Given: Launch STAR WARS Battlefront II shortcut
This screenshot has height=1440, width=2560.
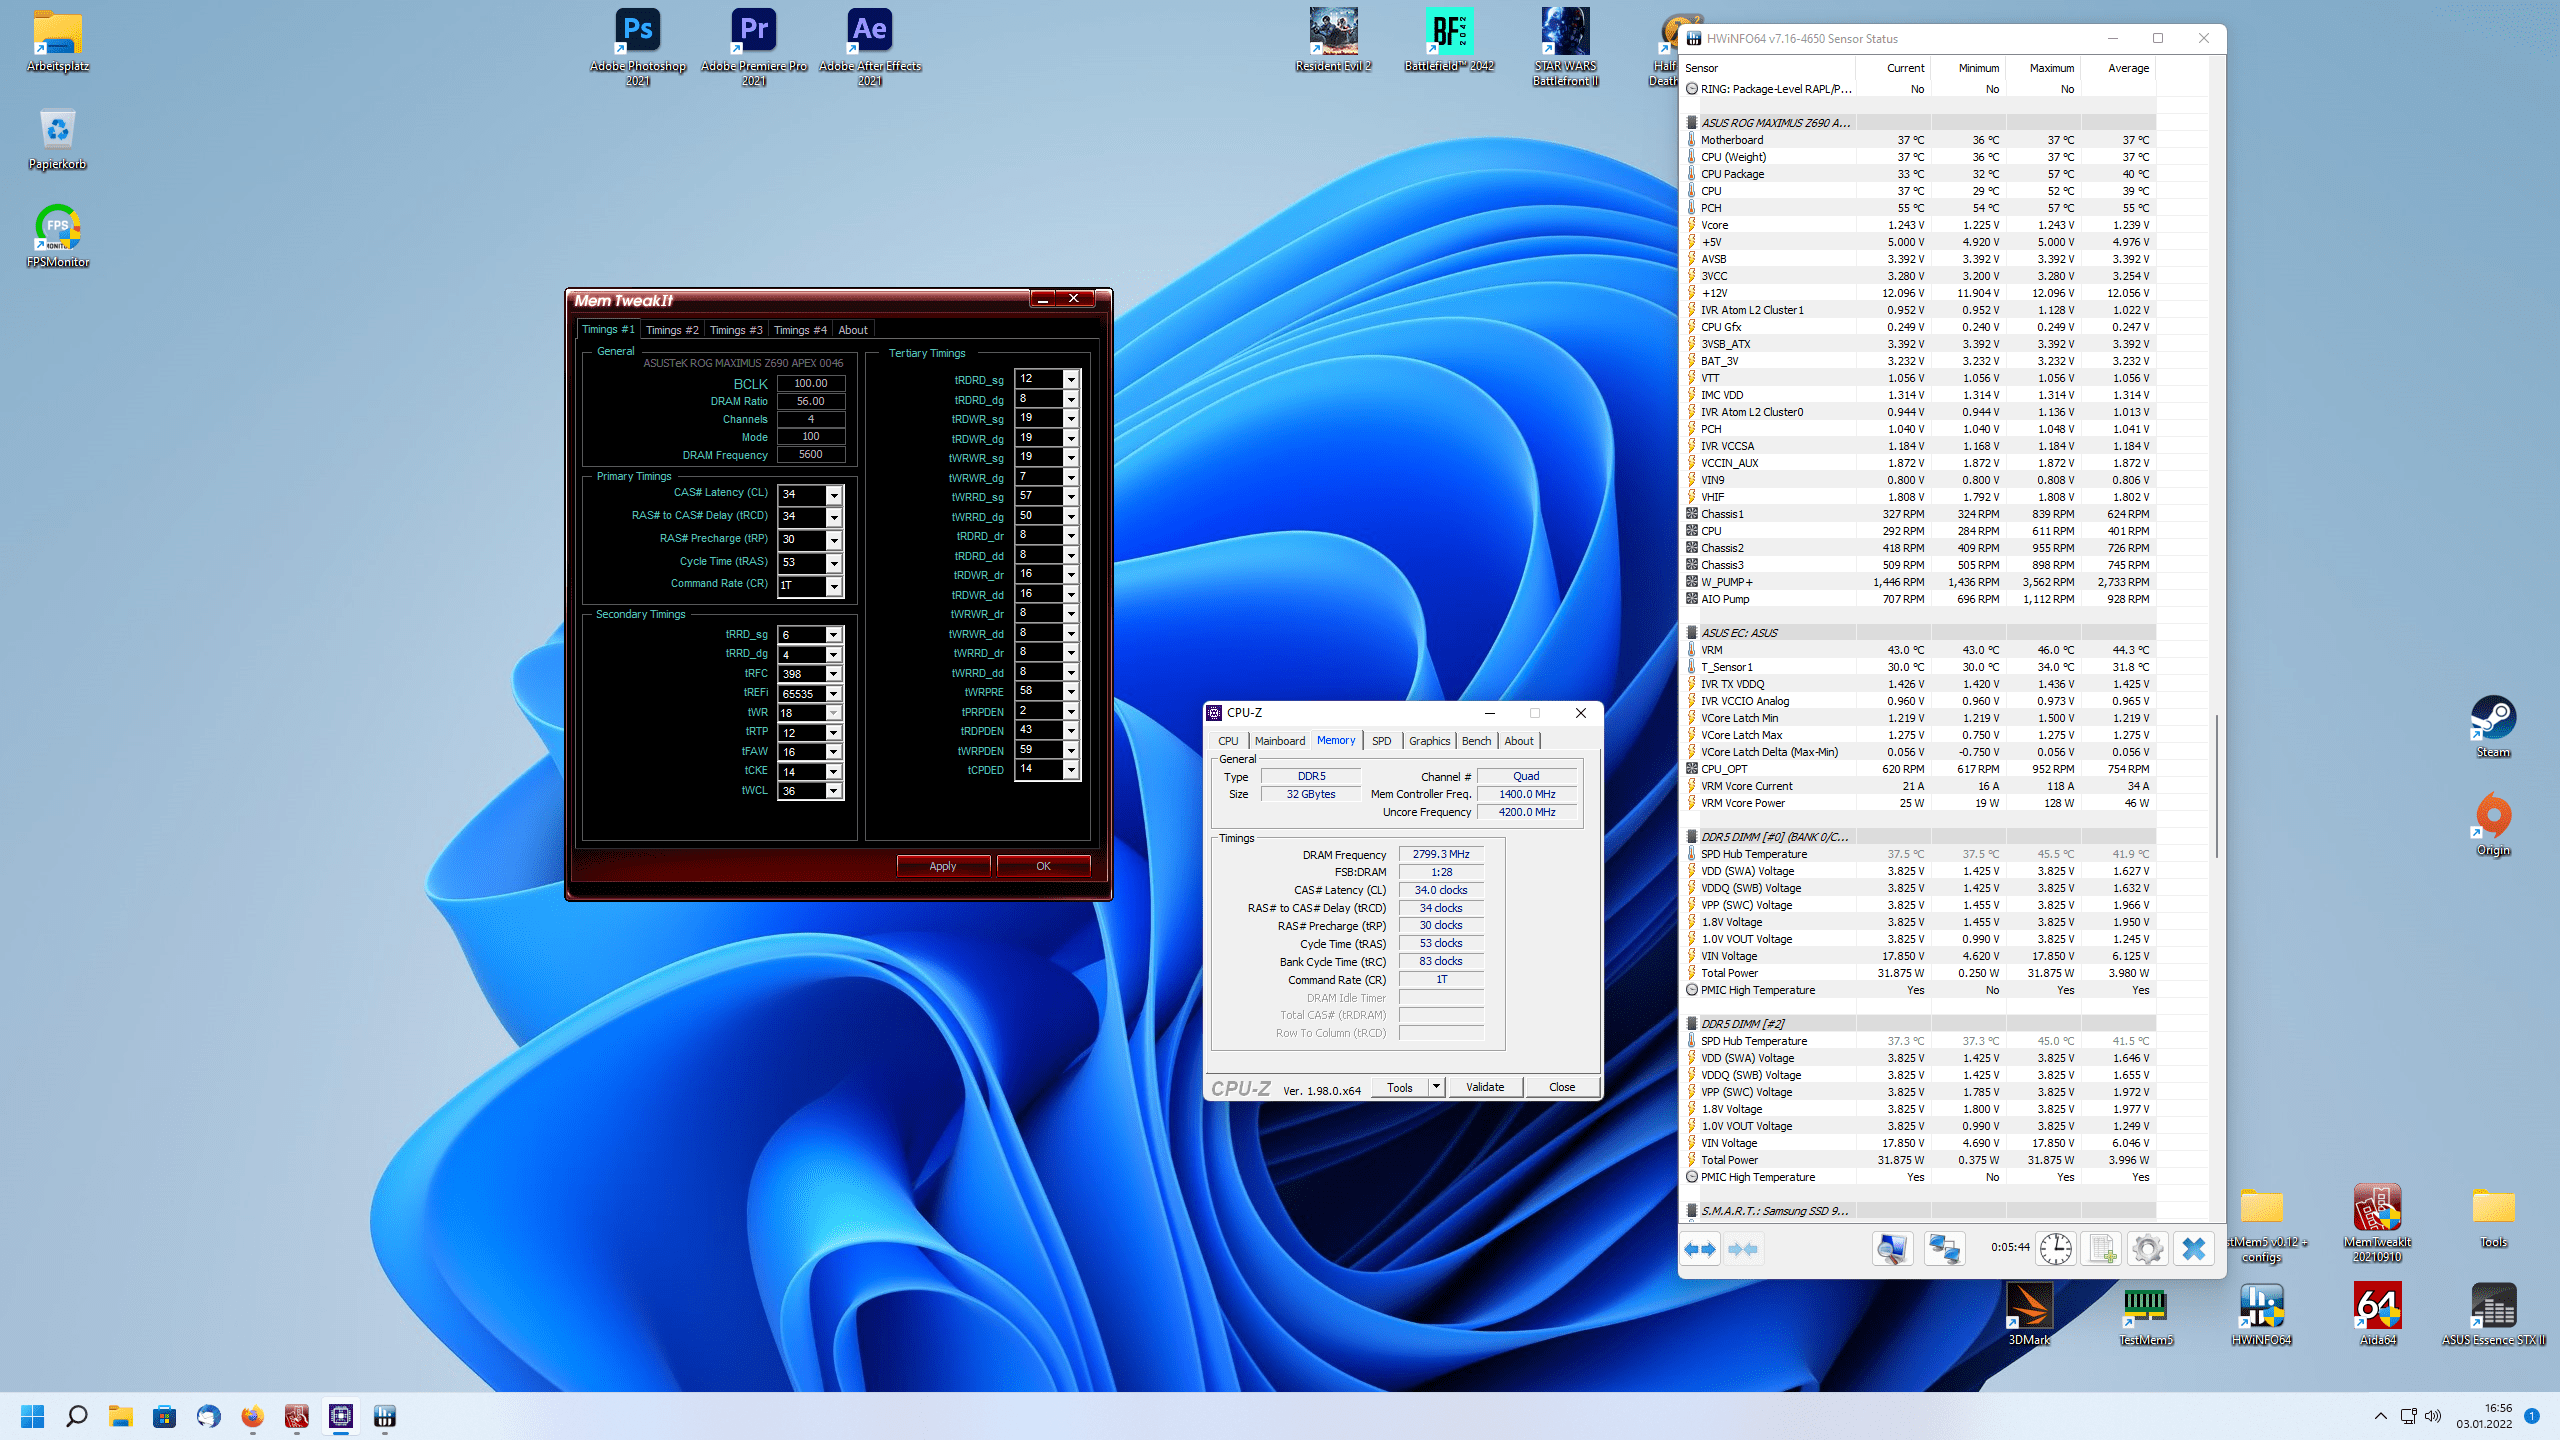Looking at the screenshot, I should point(1565,46).
